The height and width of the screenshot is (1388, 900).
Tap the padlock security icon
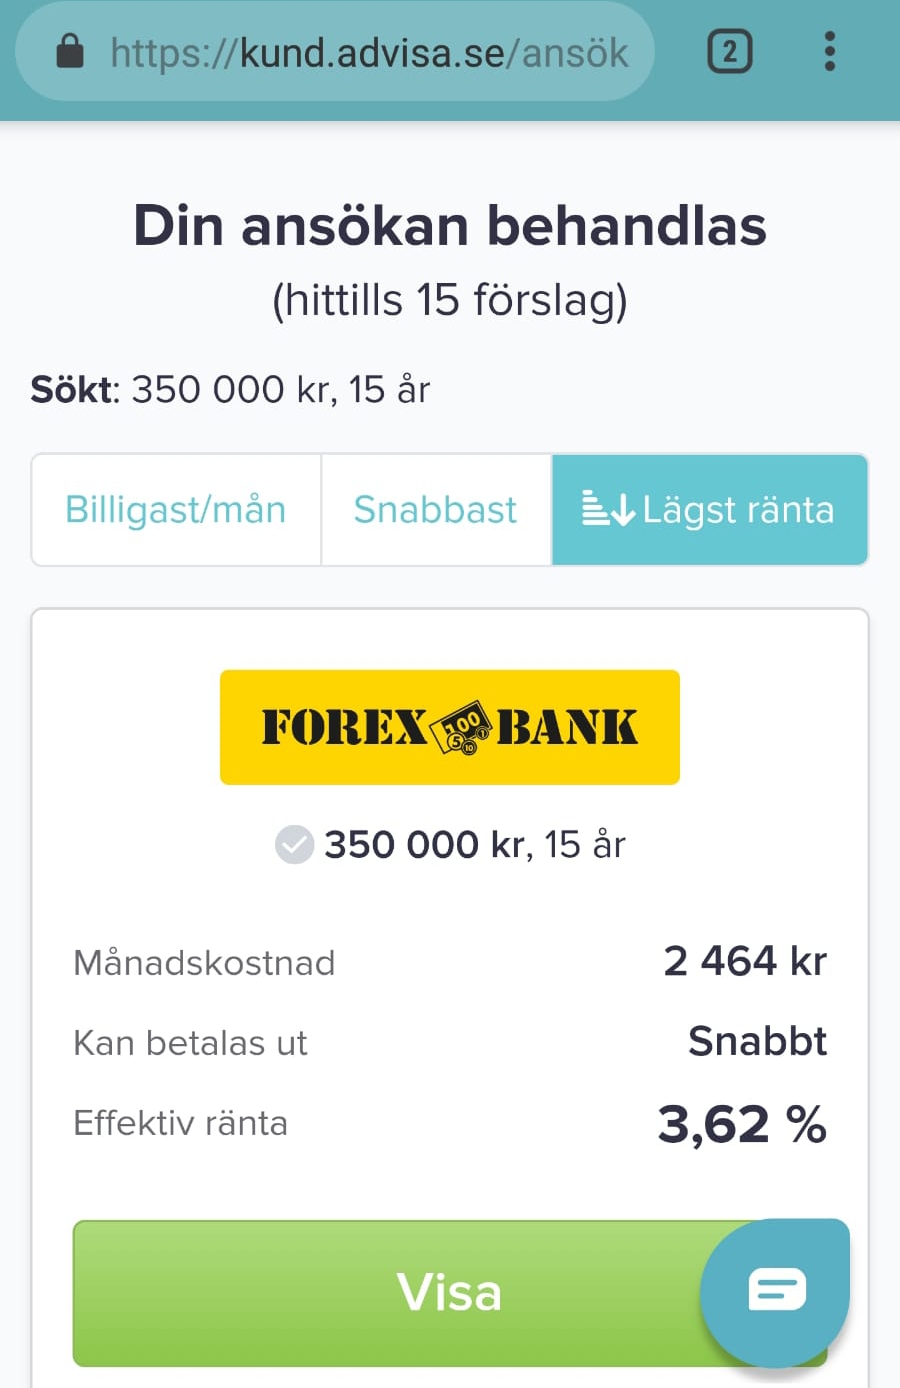(x=69, y=51)
